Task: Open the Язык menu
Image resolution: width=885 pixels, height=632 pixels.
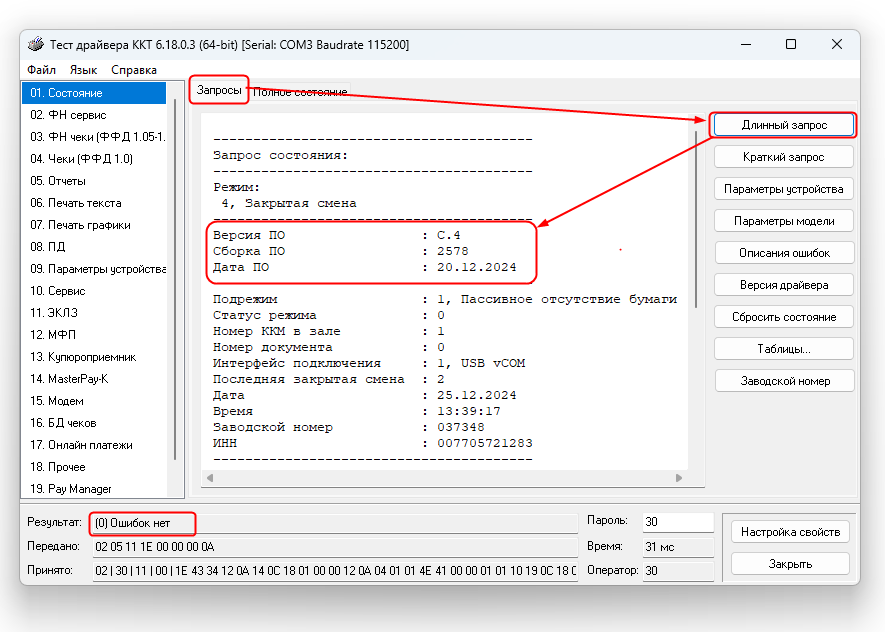Action: click(x=84, y=70)
